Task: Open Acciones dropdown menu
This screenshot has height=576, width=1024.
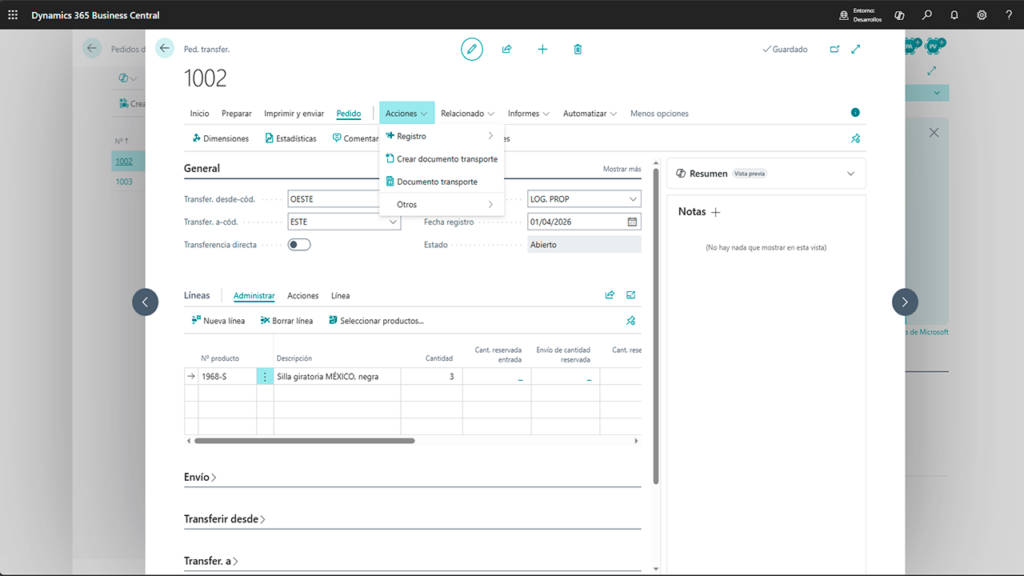Action: tap(406, 113)
